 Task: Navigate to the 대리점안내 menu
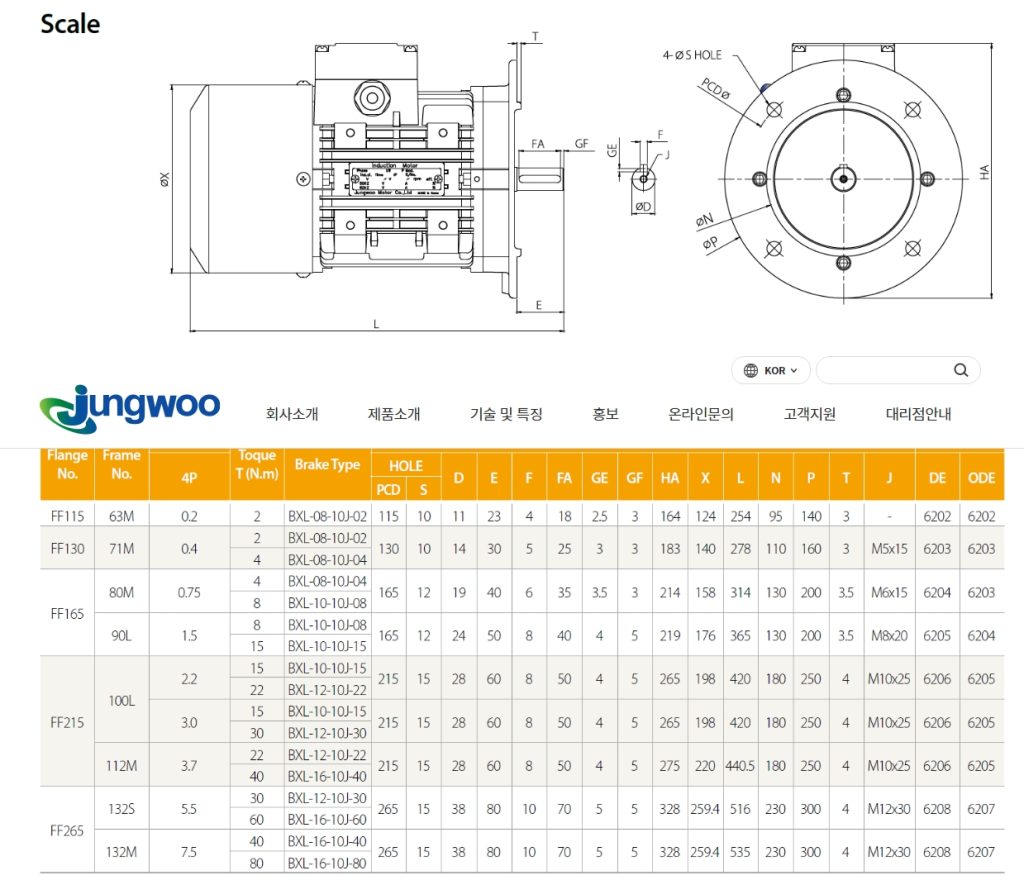(x=918, y=414)
